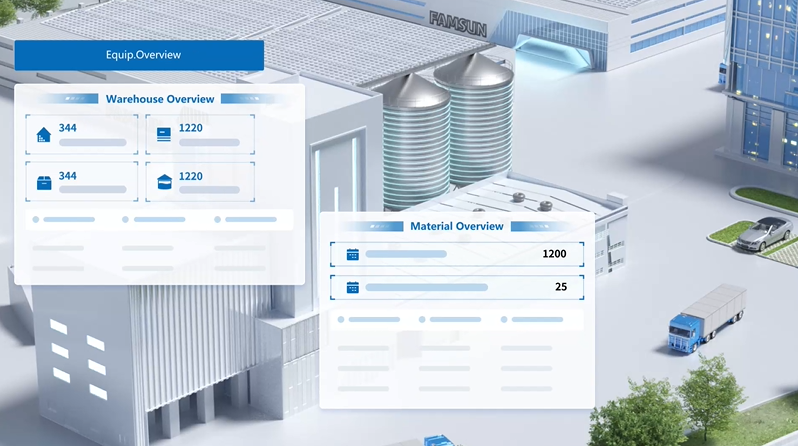Click the Material Overview panel heading
Screen dimensions: 798x446
tap(457, 226)
